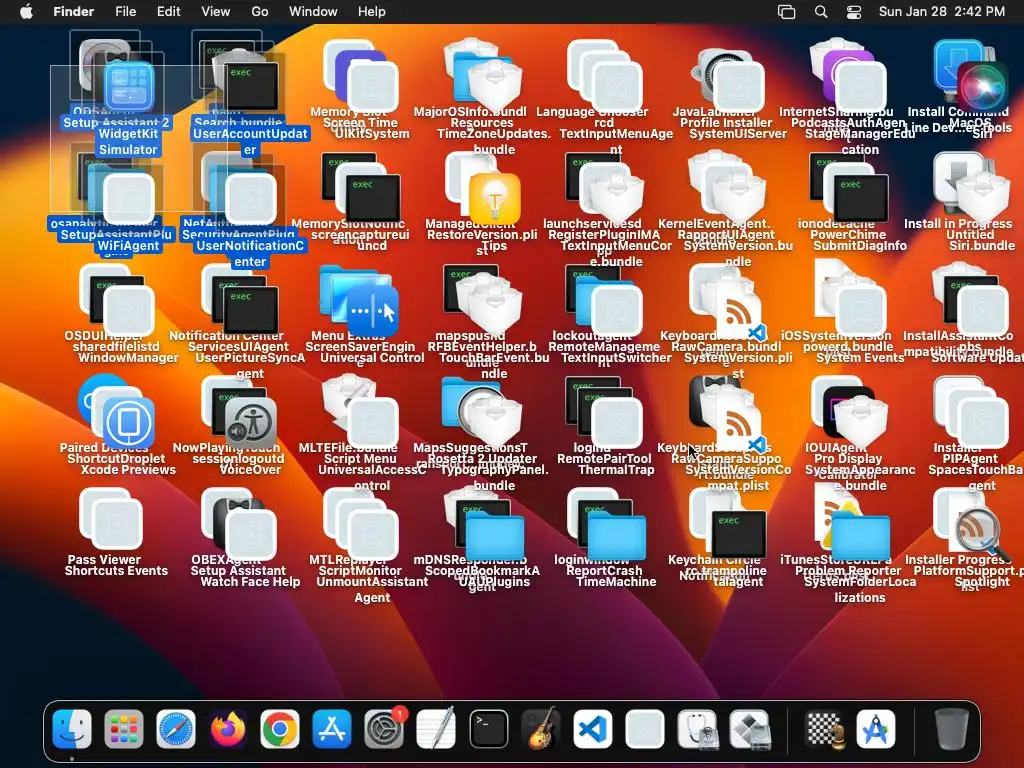Launch Google Chrome from the Dock
Viewport: 1024px width, 768px height.
(280, 728)
